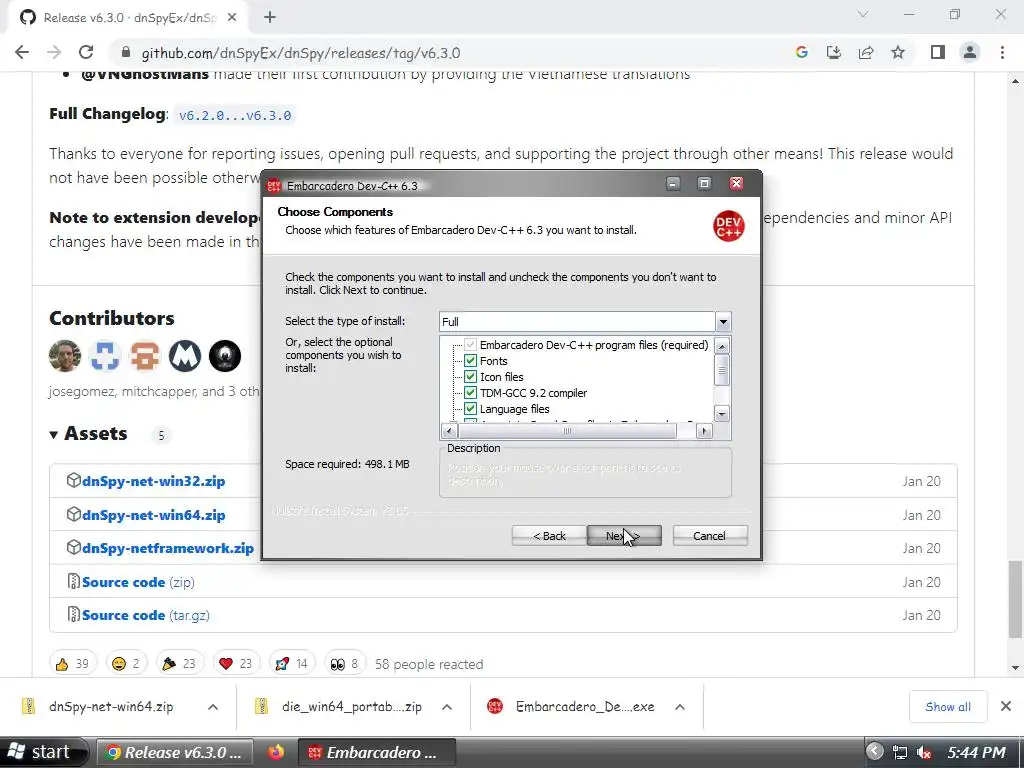Click the heart reaction

236,664
